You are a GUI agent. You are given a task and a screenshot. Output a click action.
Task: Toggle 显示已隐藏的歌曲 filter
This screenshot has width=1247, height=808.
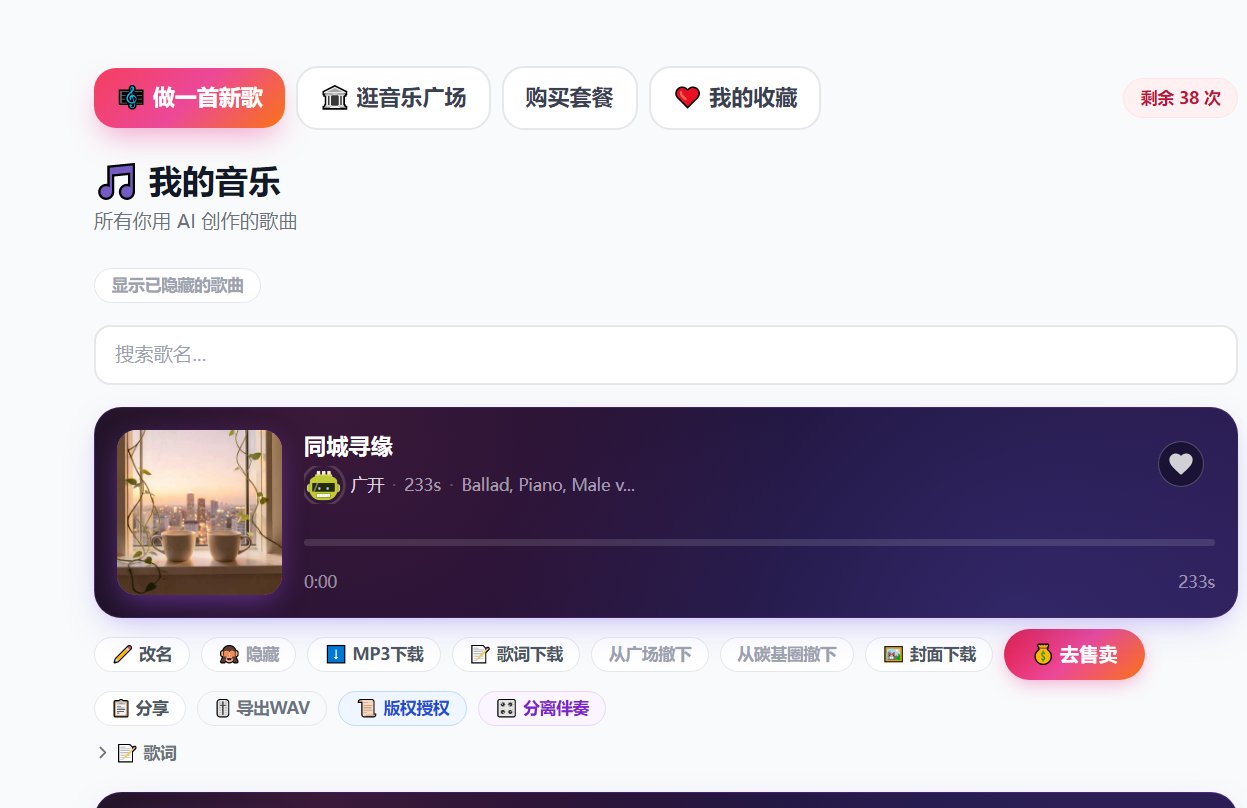click(x=177, y=285)
